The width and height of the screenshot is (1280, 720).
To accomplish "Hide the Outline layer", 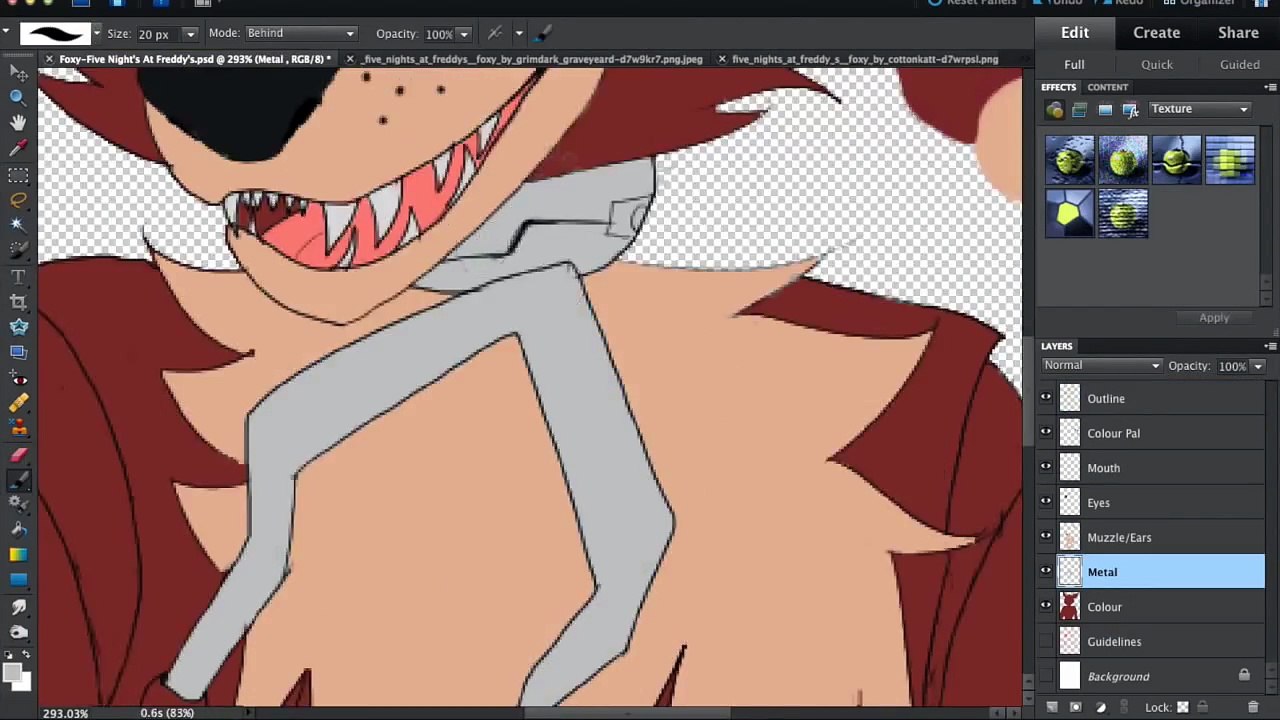I will click(x=1046, y=398).
